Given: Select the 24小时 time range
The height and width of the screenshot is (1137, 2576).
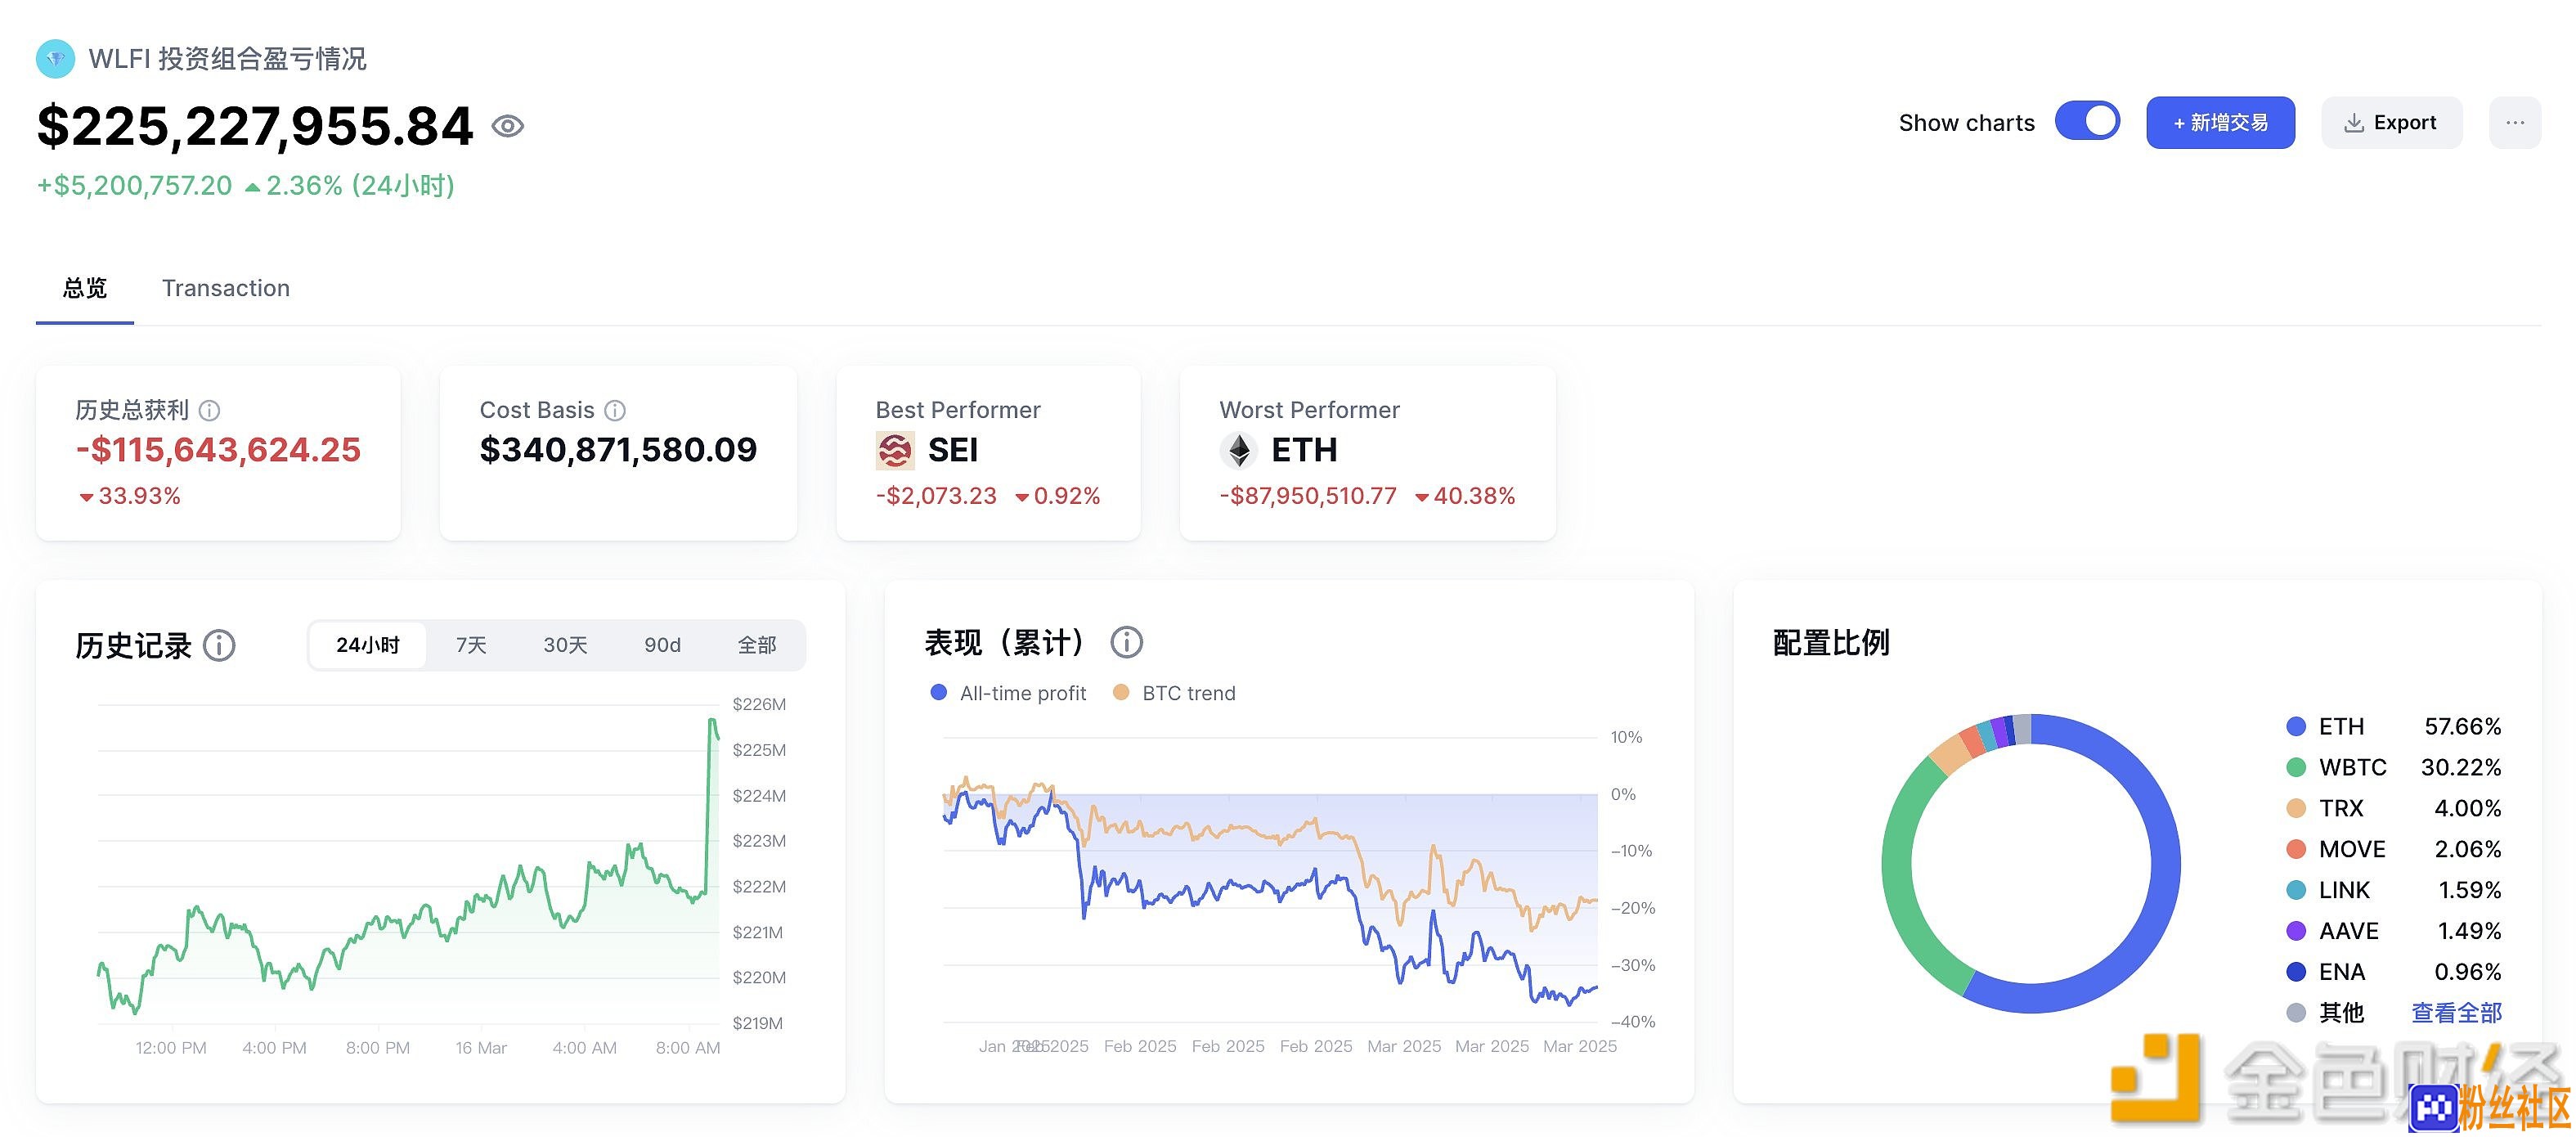Looking at the screenshot, I should 368,646.
